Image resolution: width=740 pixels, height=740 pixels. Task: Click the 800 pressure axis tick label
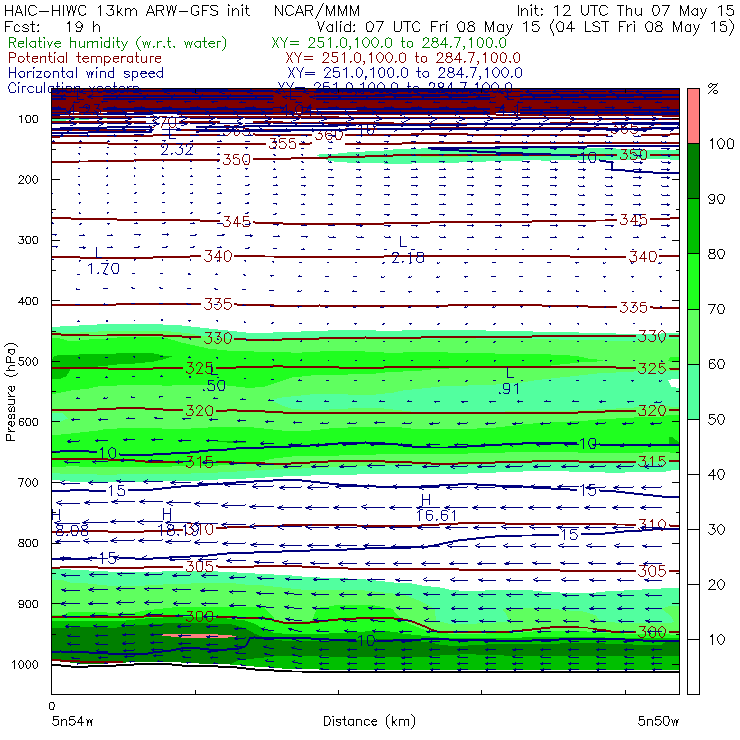point(28,543)
